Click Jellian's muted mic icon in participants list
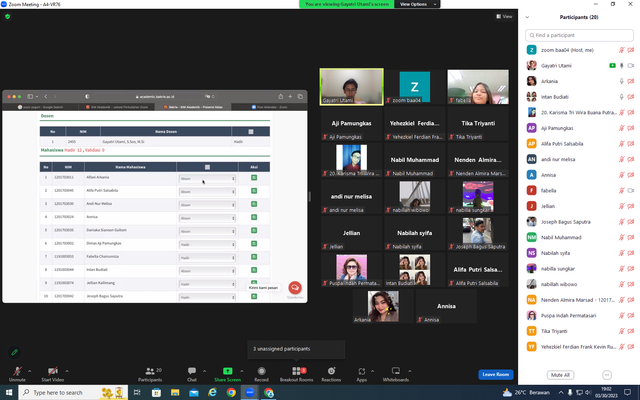This screenshot has height=400, width=640. point(621,206)
